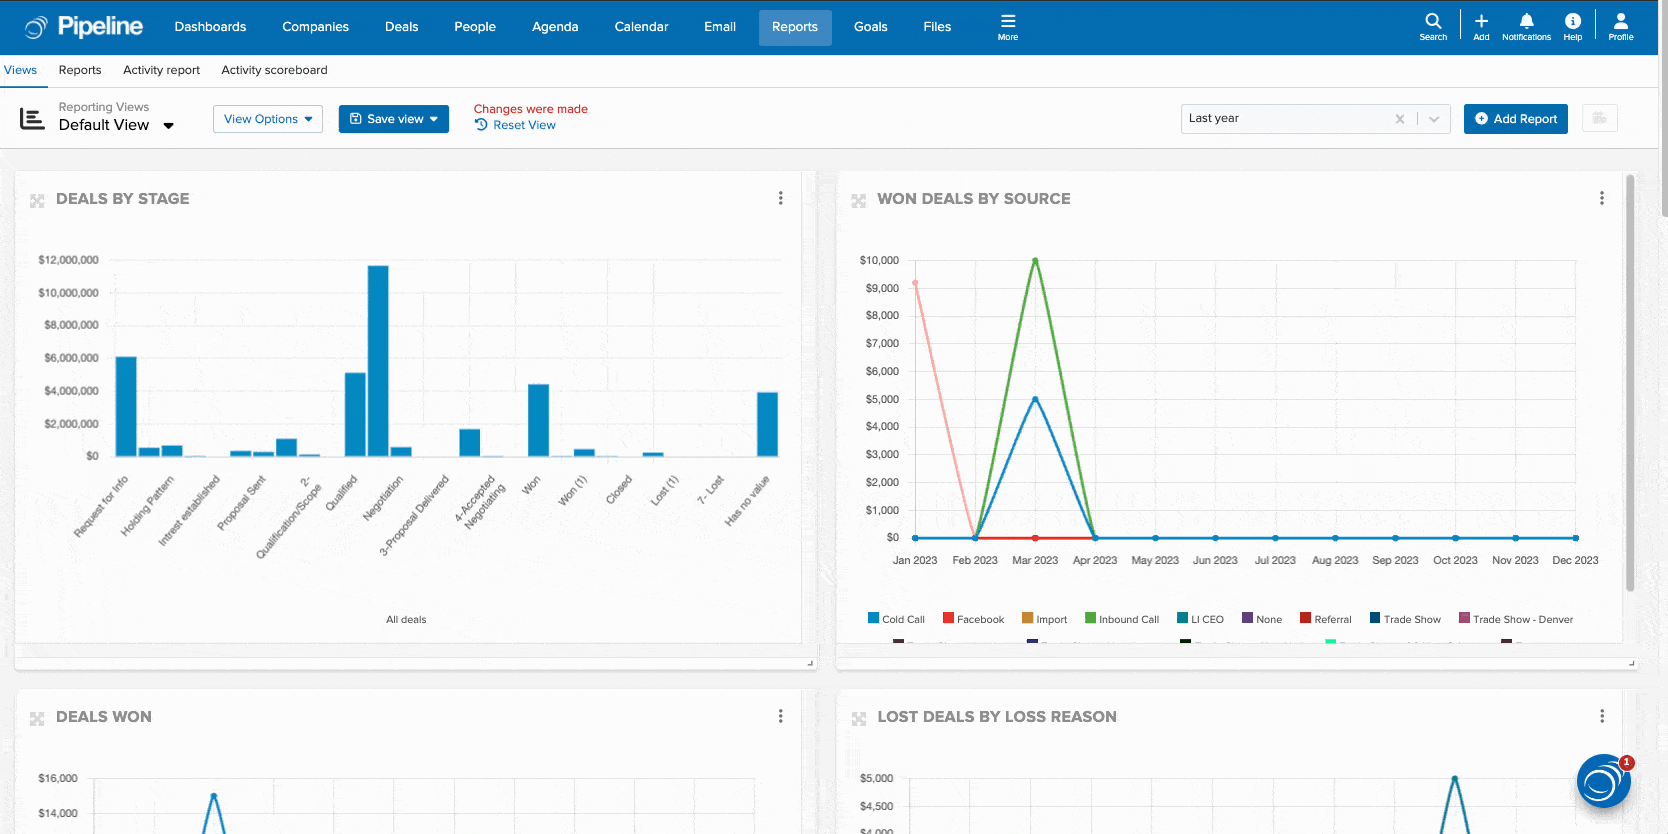Expand the Save view dropdown

point(394,119)
